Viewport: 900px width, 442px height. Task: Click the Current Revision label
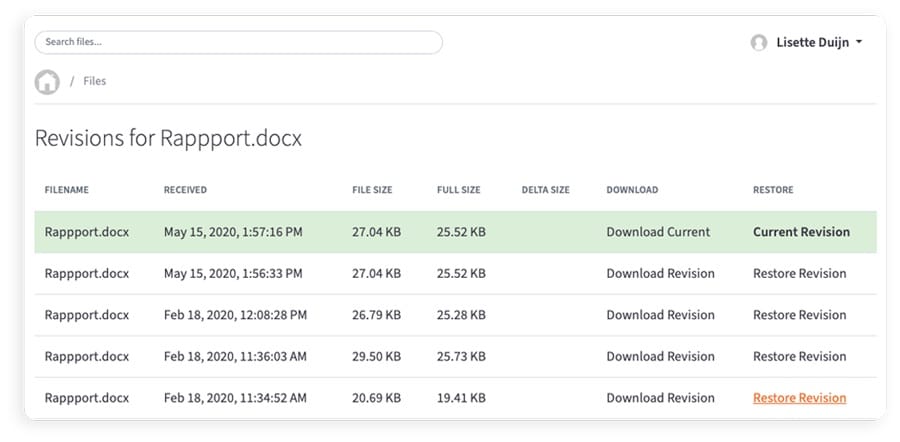[801, 232]
